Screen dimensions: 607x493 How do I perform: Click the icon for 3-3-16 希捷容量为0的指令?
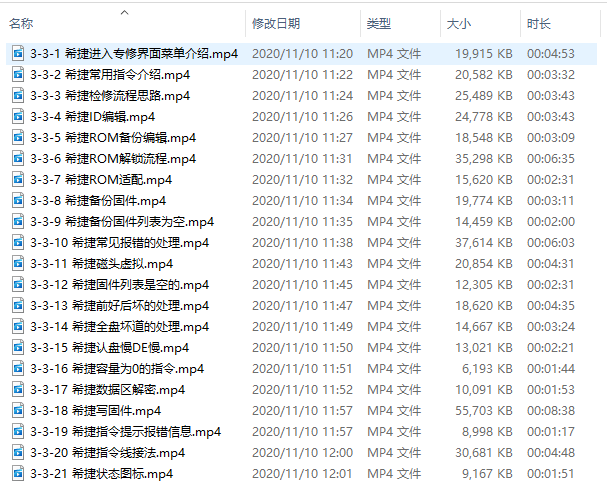tap(18, 368)
